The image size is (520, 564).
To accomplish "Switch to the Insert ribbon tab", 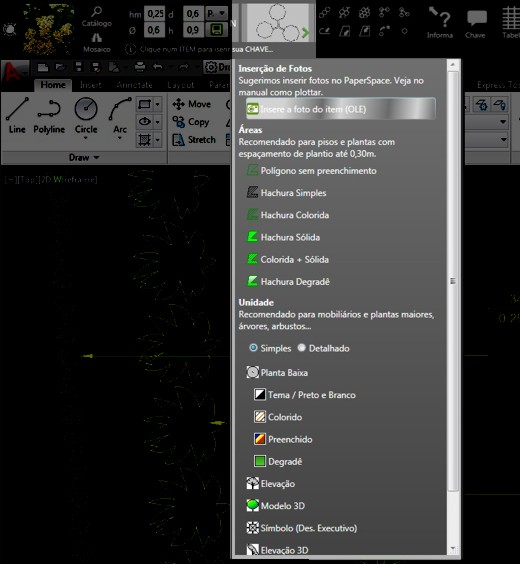I will tap(90, 85).
